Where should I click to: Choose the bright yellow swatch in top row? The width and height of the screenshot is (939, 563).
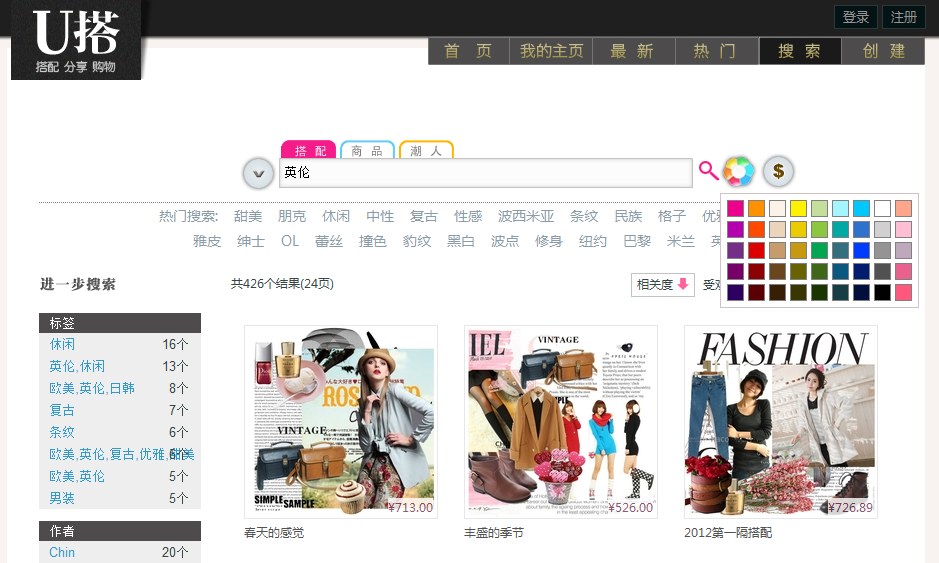coord(798,208)
